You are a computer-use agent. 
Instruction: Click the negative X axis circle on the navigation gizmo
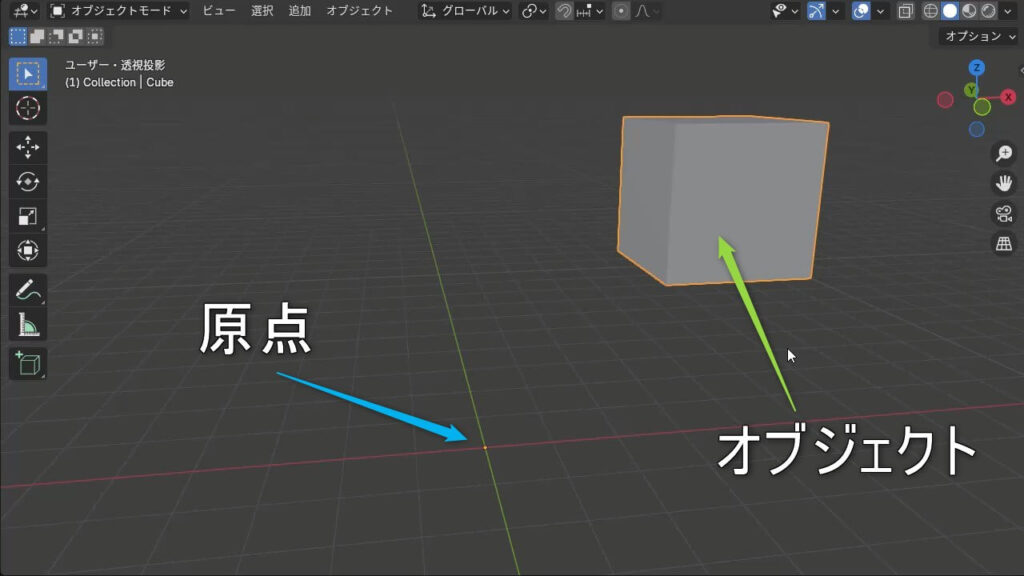945,100
